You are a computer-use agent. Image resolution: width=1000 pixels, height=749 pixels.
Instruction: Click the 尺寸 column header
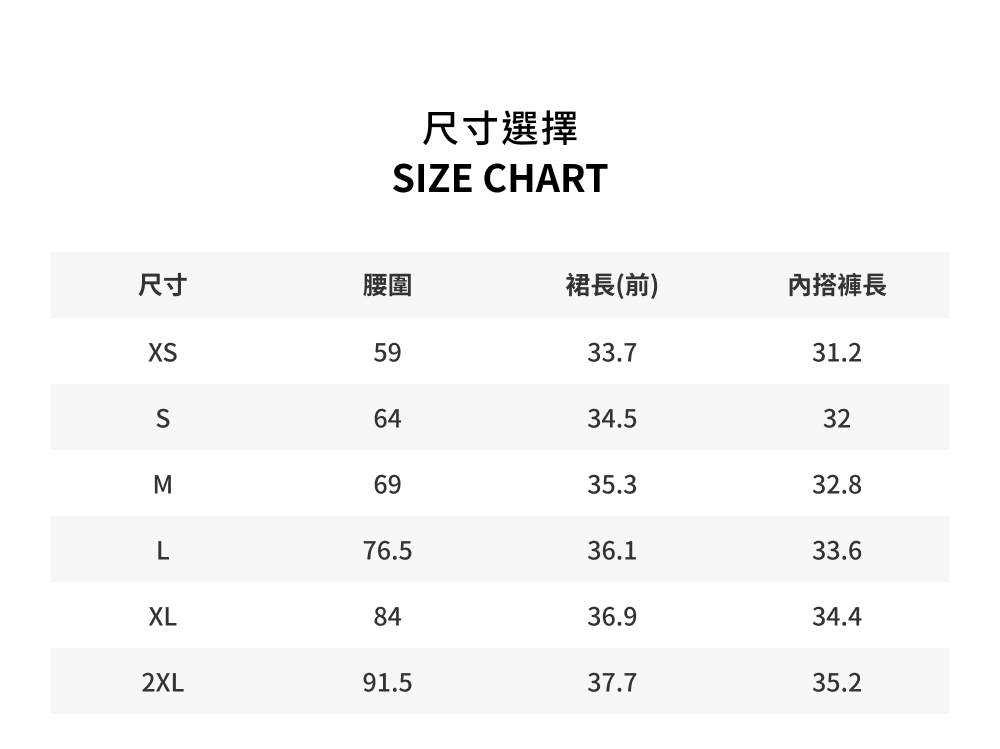(163, 285)
